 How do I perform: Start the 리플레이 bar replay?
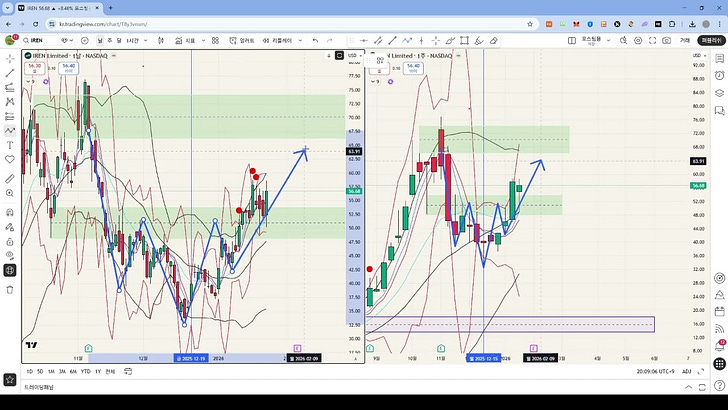277,40
